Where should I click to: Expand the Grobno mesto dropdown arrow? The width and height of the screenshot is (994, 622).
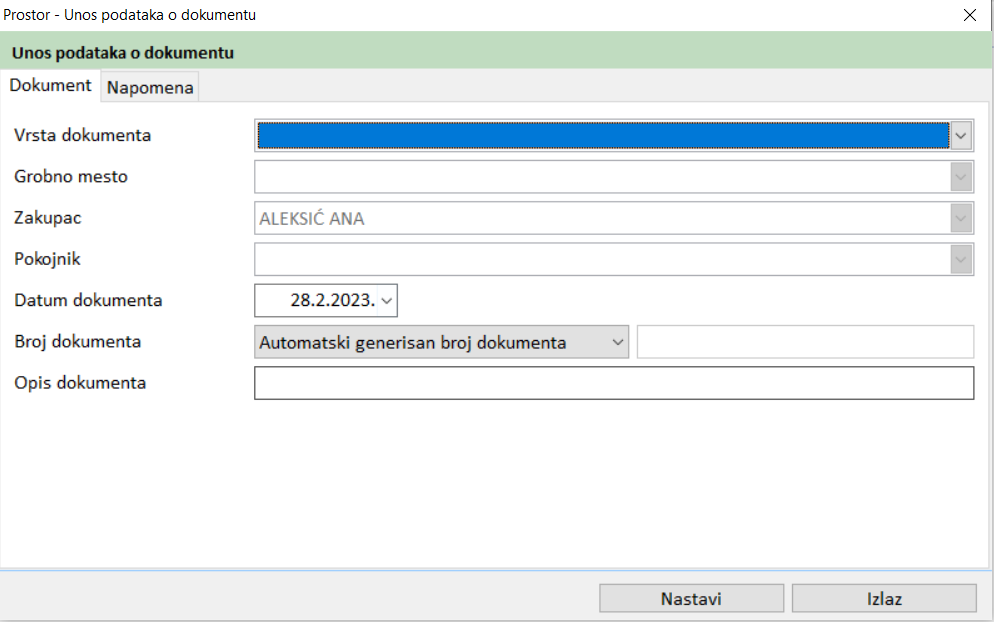961,177
